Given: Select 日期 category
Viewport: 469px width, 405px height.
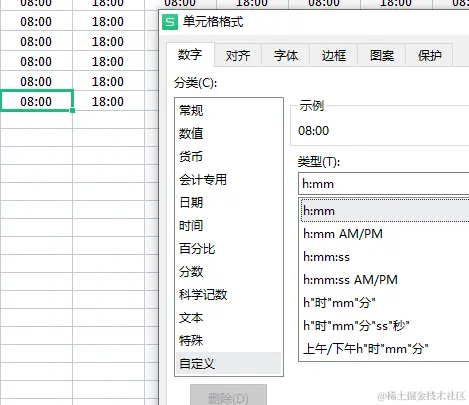Looking at the screenshot, I should (228, 202).
